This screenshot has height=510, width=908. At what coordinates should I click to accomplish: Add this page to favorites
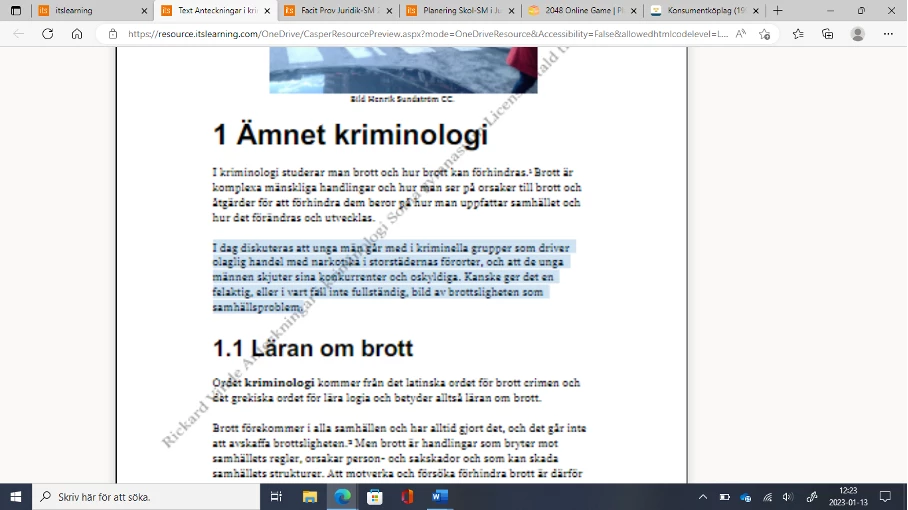pos(764,34)
